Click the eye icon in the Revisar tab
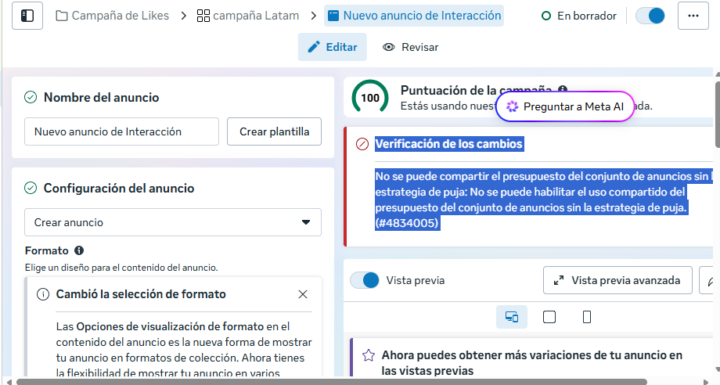The image size is (720, 385). pyautogui.click(x=388, y=47)
